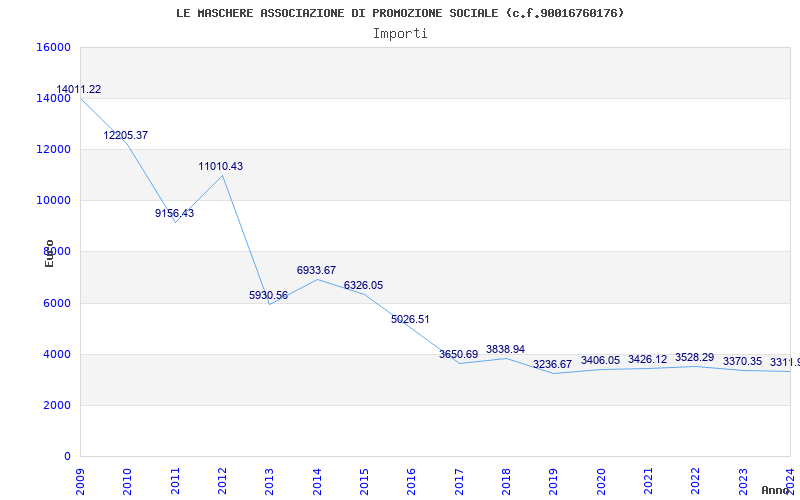Click the data label 3426.12

point(647,360)
